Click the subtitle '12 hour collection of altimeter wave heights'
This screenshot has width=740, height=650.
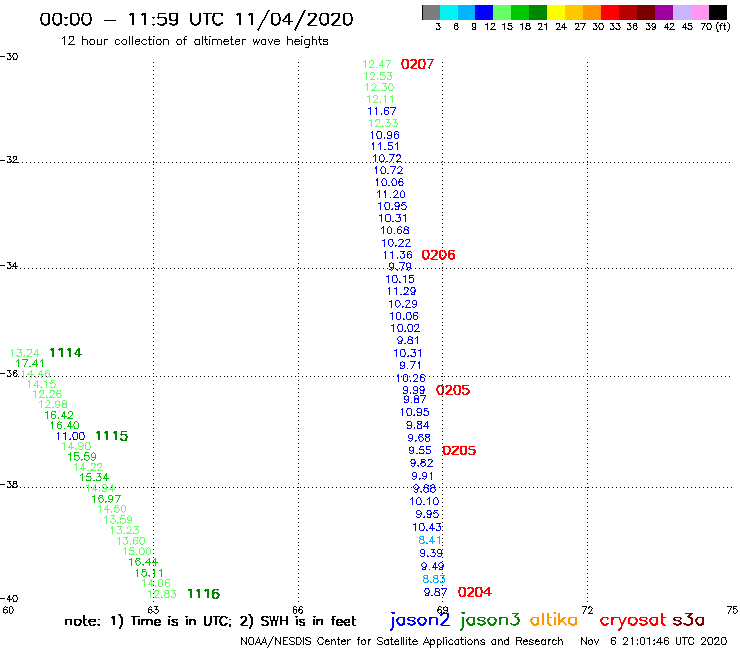pos(194,41)
